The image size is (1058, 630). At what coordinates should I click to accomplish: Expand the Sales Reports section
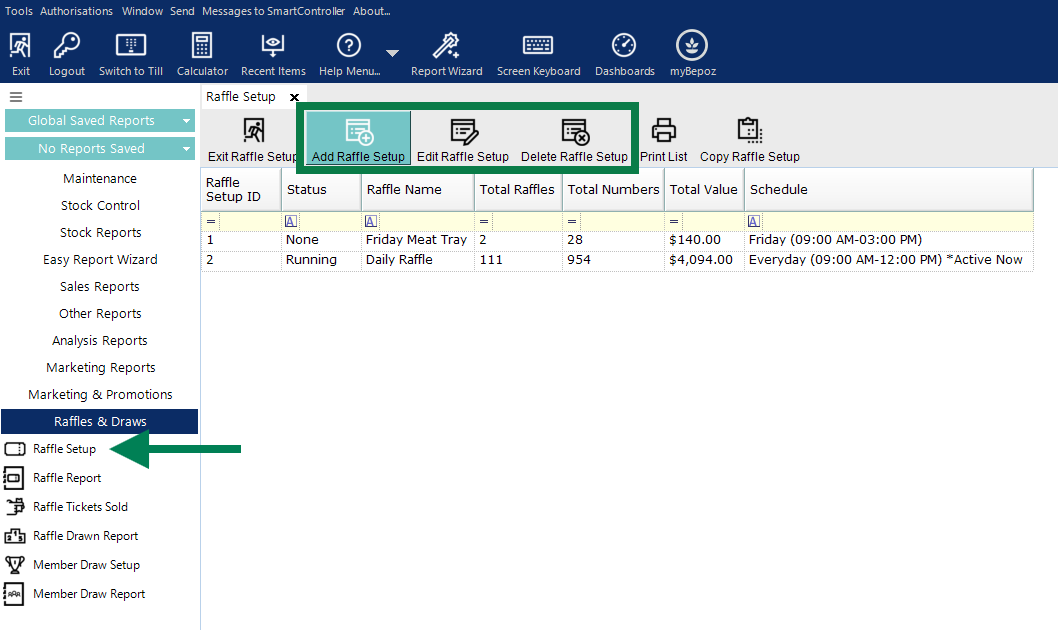click(100, 286)
